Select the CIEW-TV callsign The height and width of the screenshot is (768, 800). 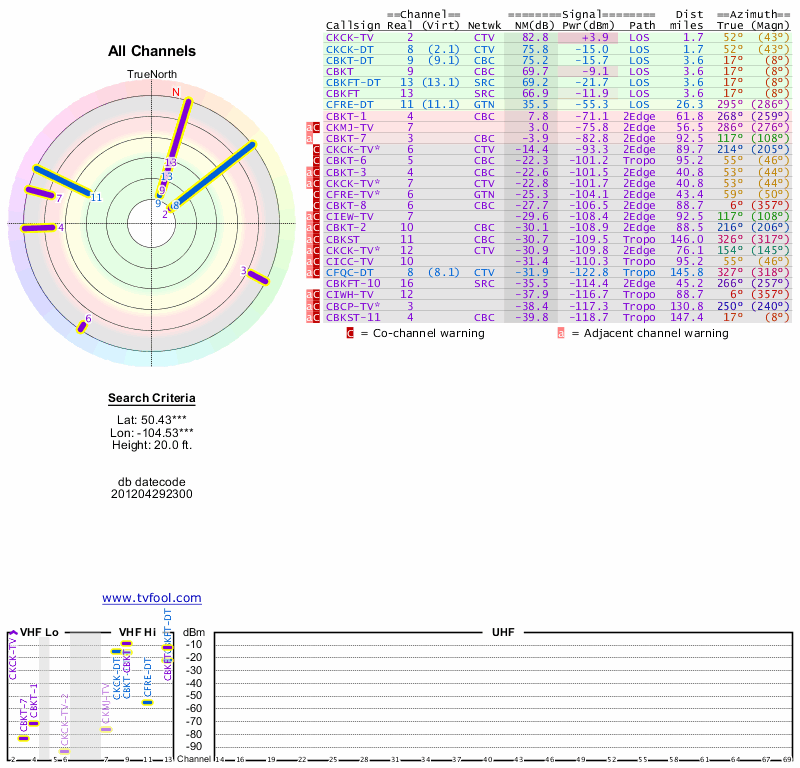click(x=349, y=216)
